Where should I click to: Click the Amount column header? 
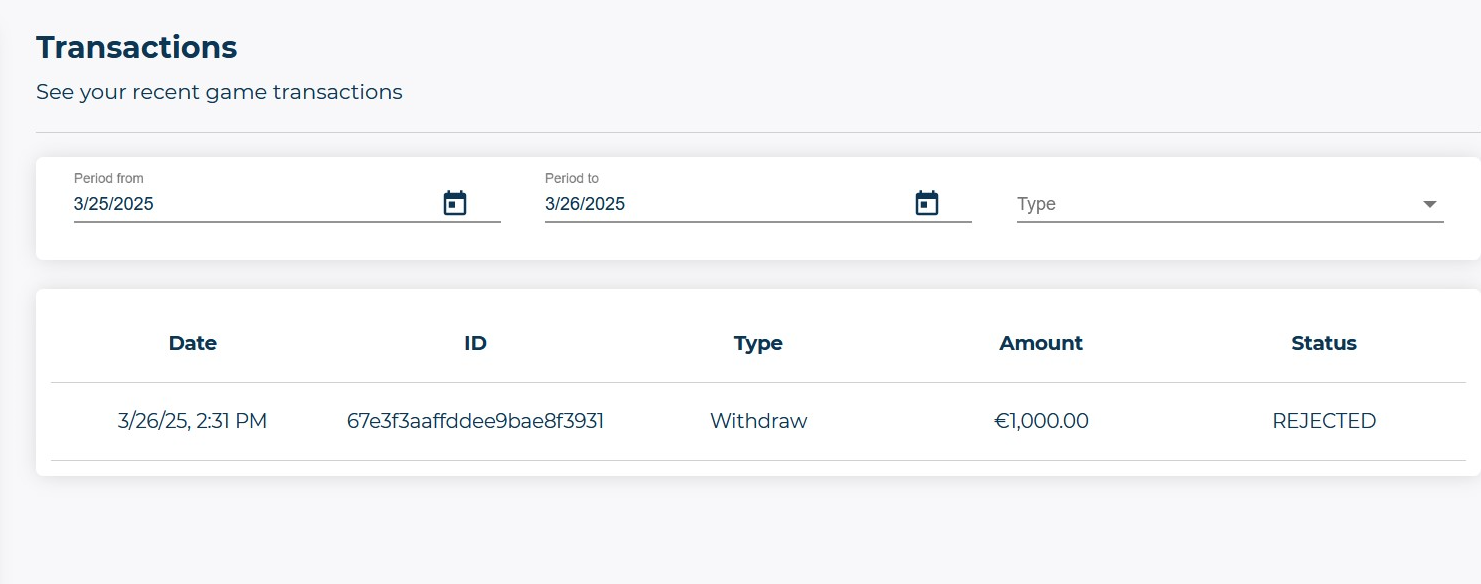[1041, 343]
